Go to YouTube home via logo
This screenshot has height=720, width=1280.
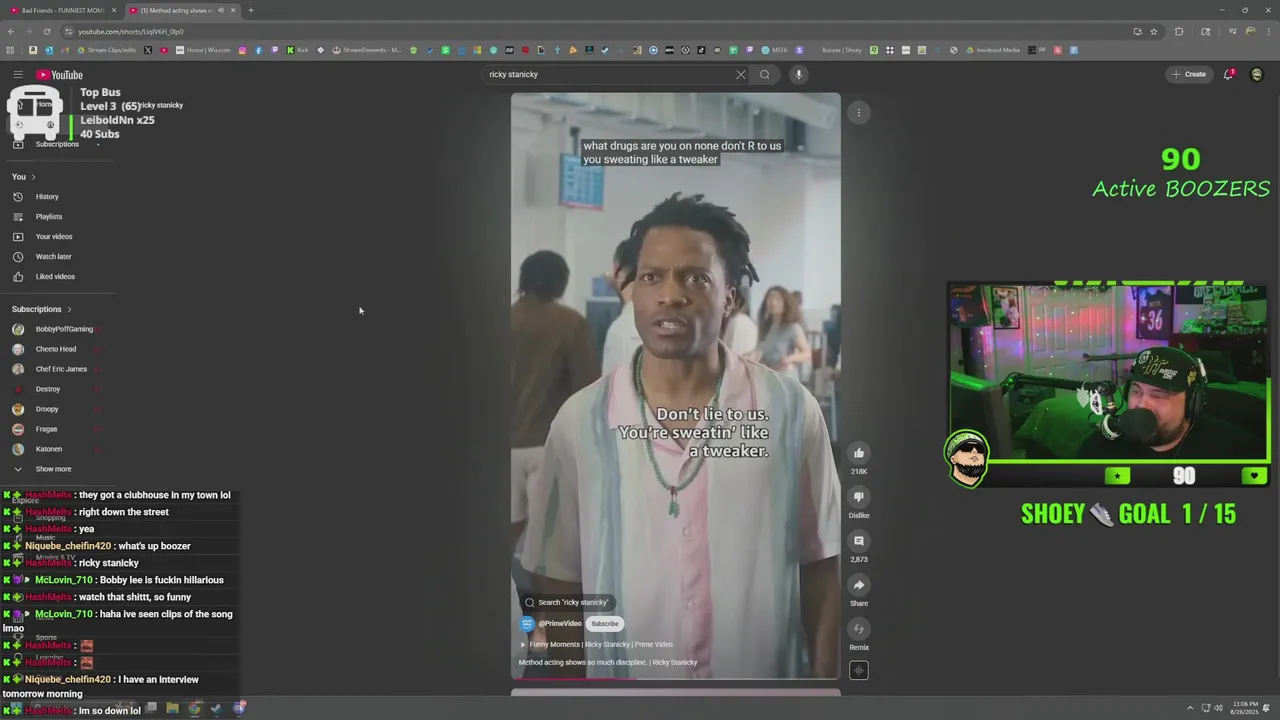(60, 74)
